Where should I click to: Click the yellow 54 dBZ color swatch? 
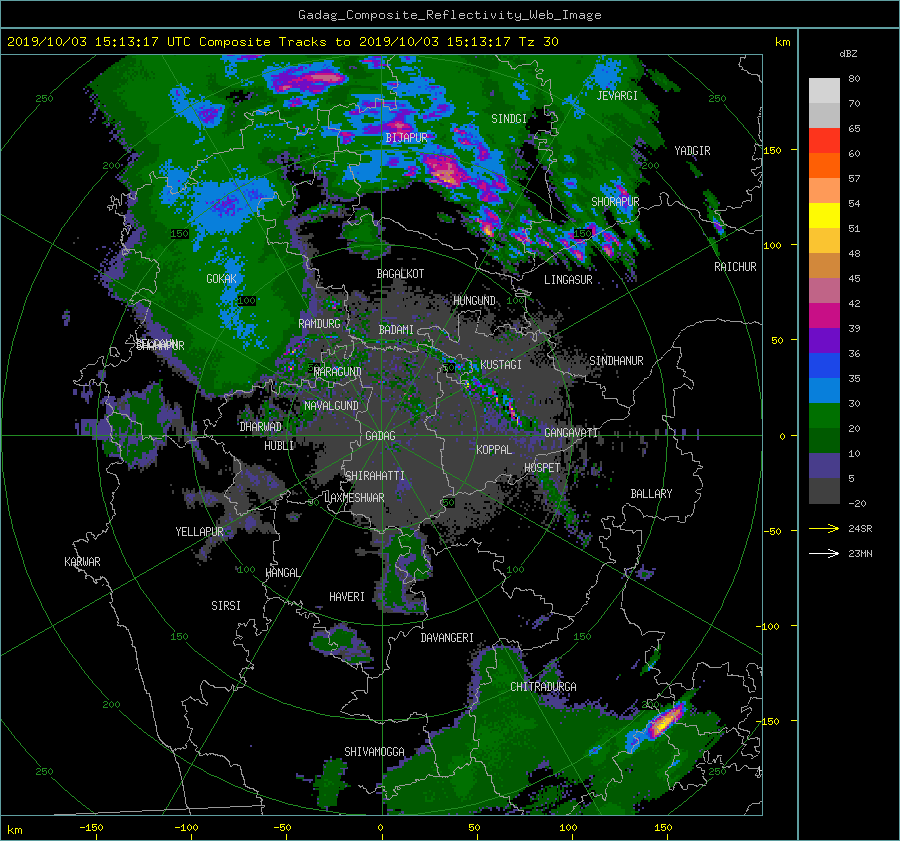[824, 216]
